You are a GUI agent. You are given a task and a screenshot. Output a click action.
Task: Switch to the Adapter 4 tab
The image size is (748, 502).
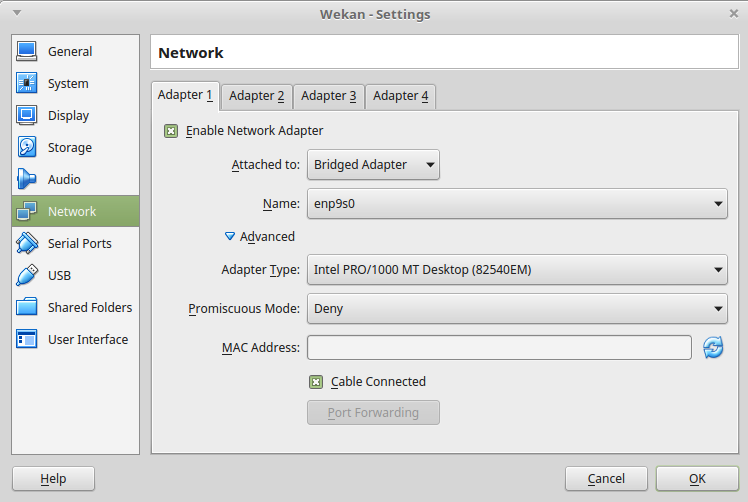point(400,96)
